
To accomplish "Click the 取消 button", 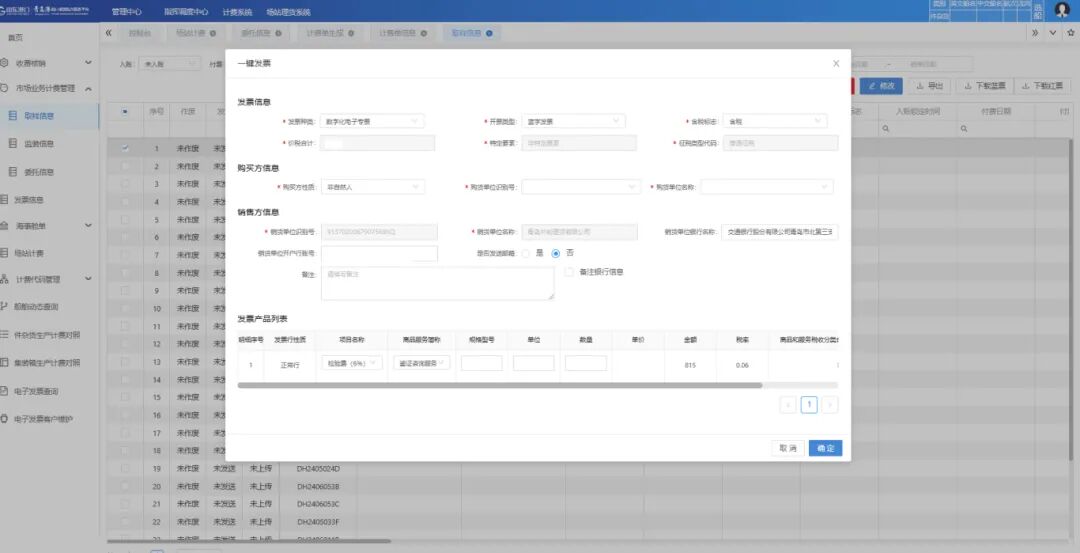I will (788, 448).
